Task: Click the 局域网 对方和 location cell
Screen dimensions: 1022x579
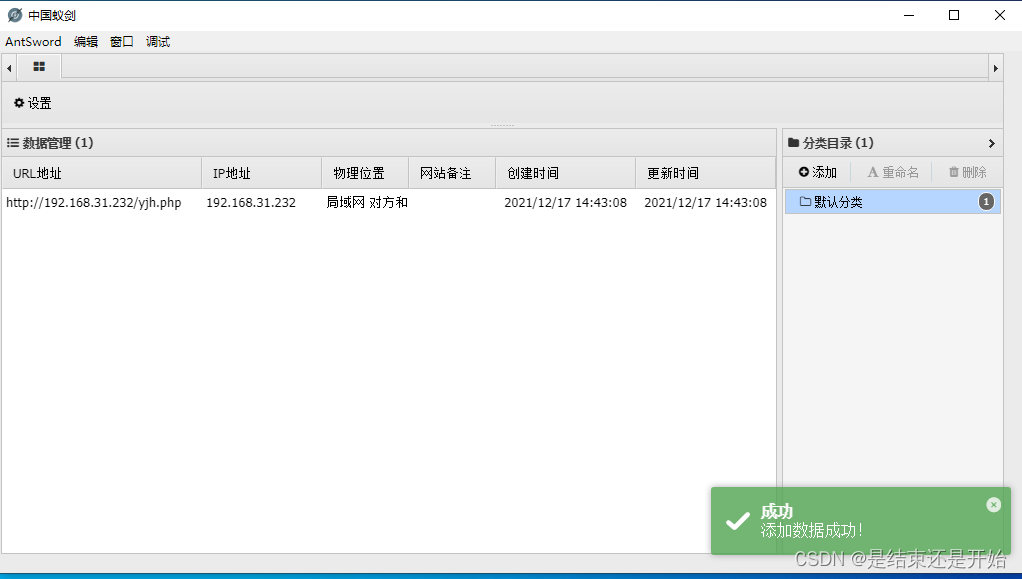Action: (367, 203)
